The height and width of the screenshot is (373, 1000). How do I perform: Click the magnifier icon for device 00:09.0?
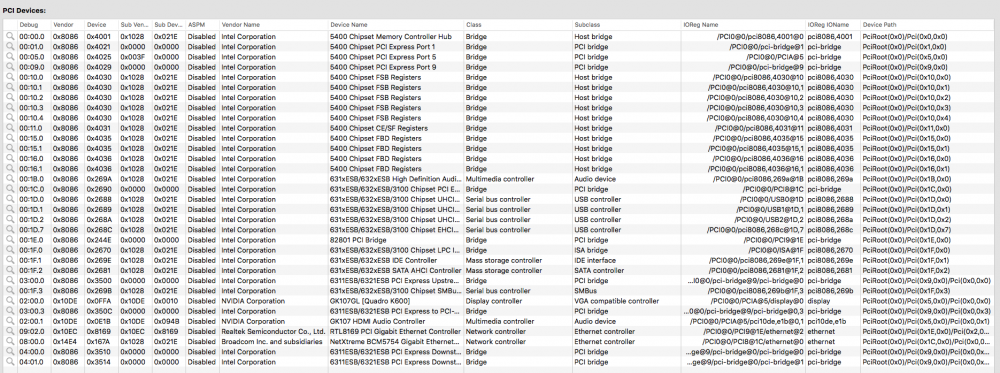(x=10, y=67)
